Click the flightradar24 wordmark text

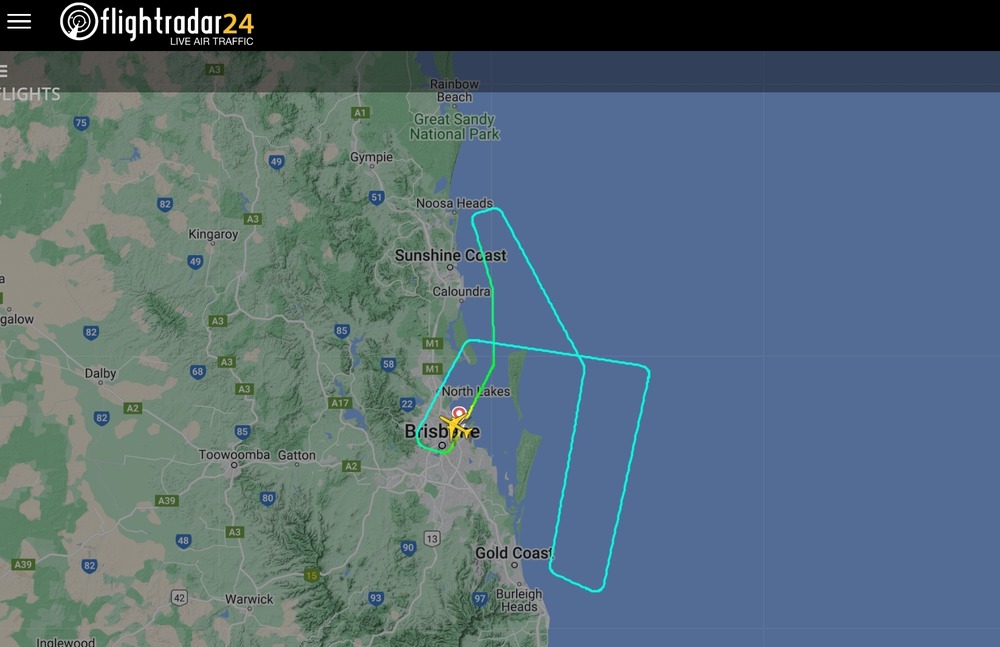pos(177,22)
